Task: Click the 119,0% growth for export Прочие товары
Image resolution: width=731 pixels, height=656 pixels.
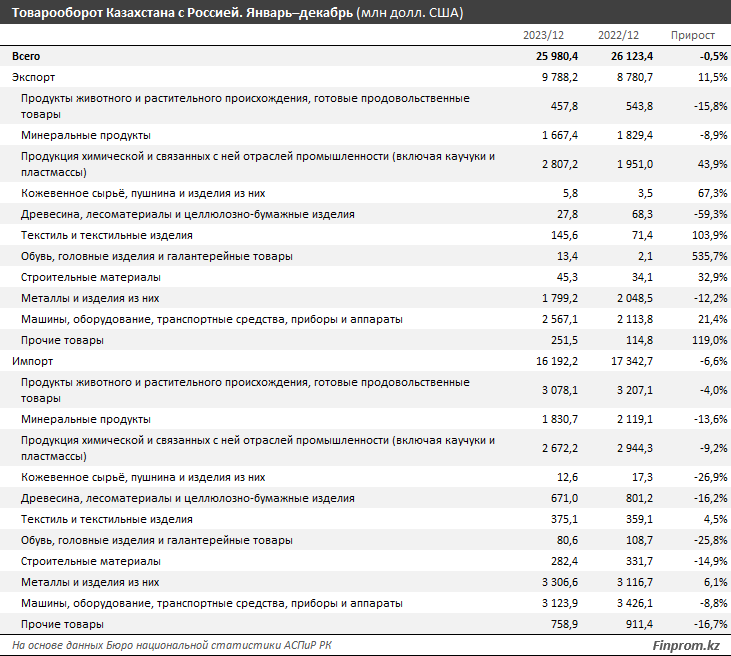Action: (699, 340)
